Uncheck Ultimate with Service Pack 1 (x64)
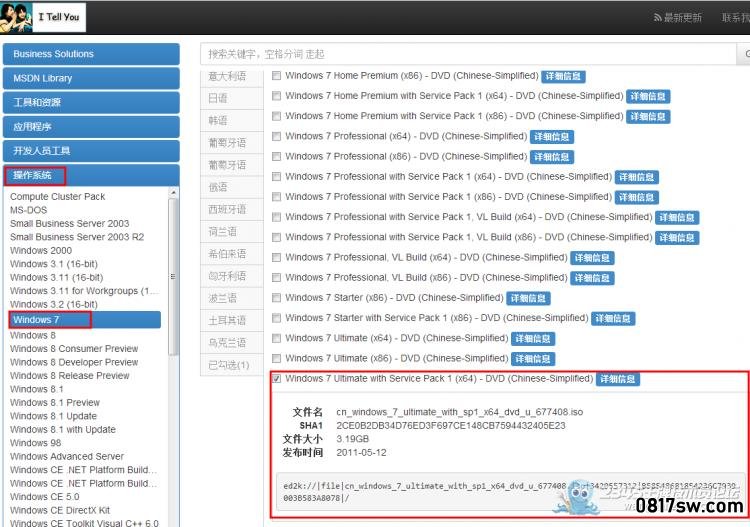Screen dimensions: 750x527 [x=276, y=378]
